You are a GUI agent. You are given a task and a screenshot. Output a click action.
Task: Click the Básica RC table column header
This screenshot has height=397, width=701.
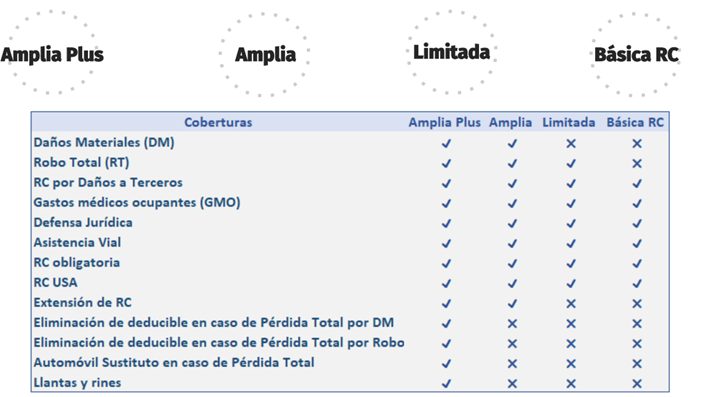[x=635, y=122]
